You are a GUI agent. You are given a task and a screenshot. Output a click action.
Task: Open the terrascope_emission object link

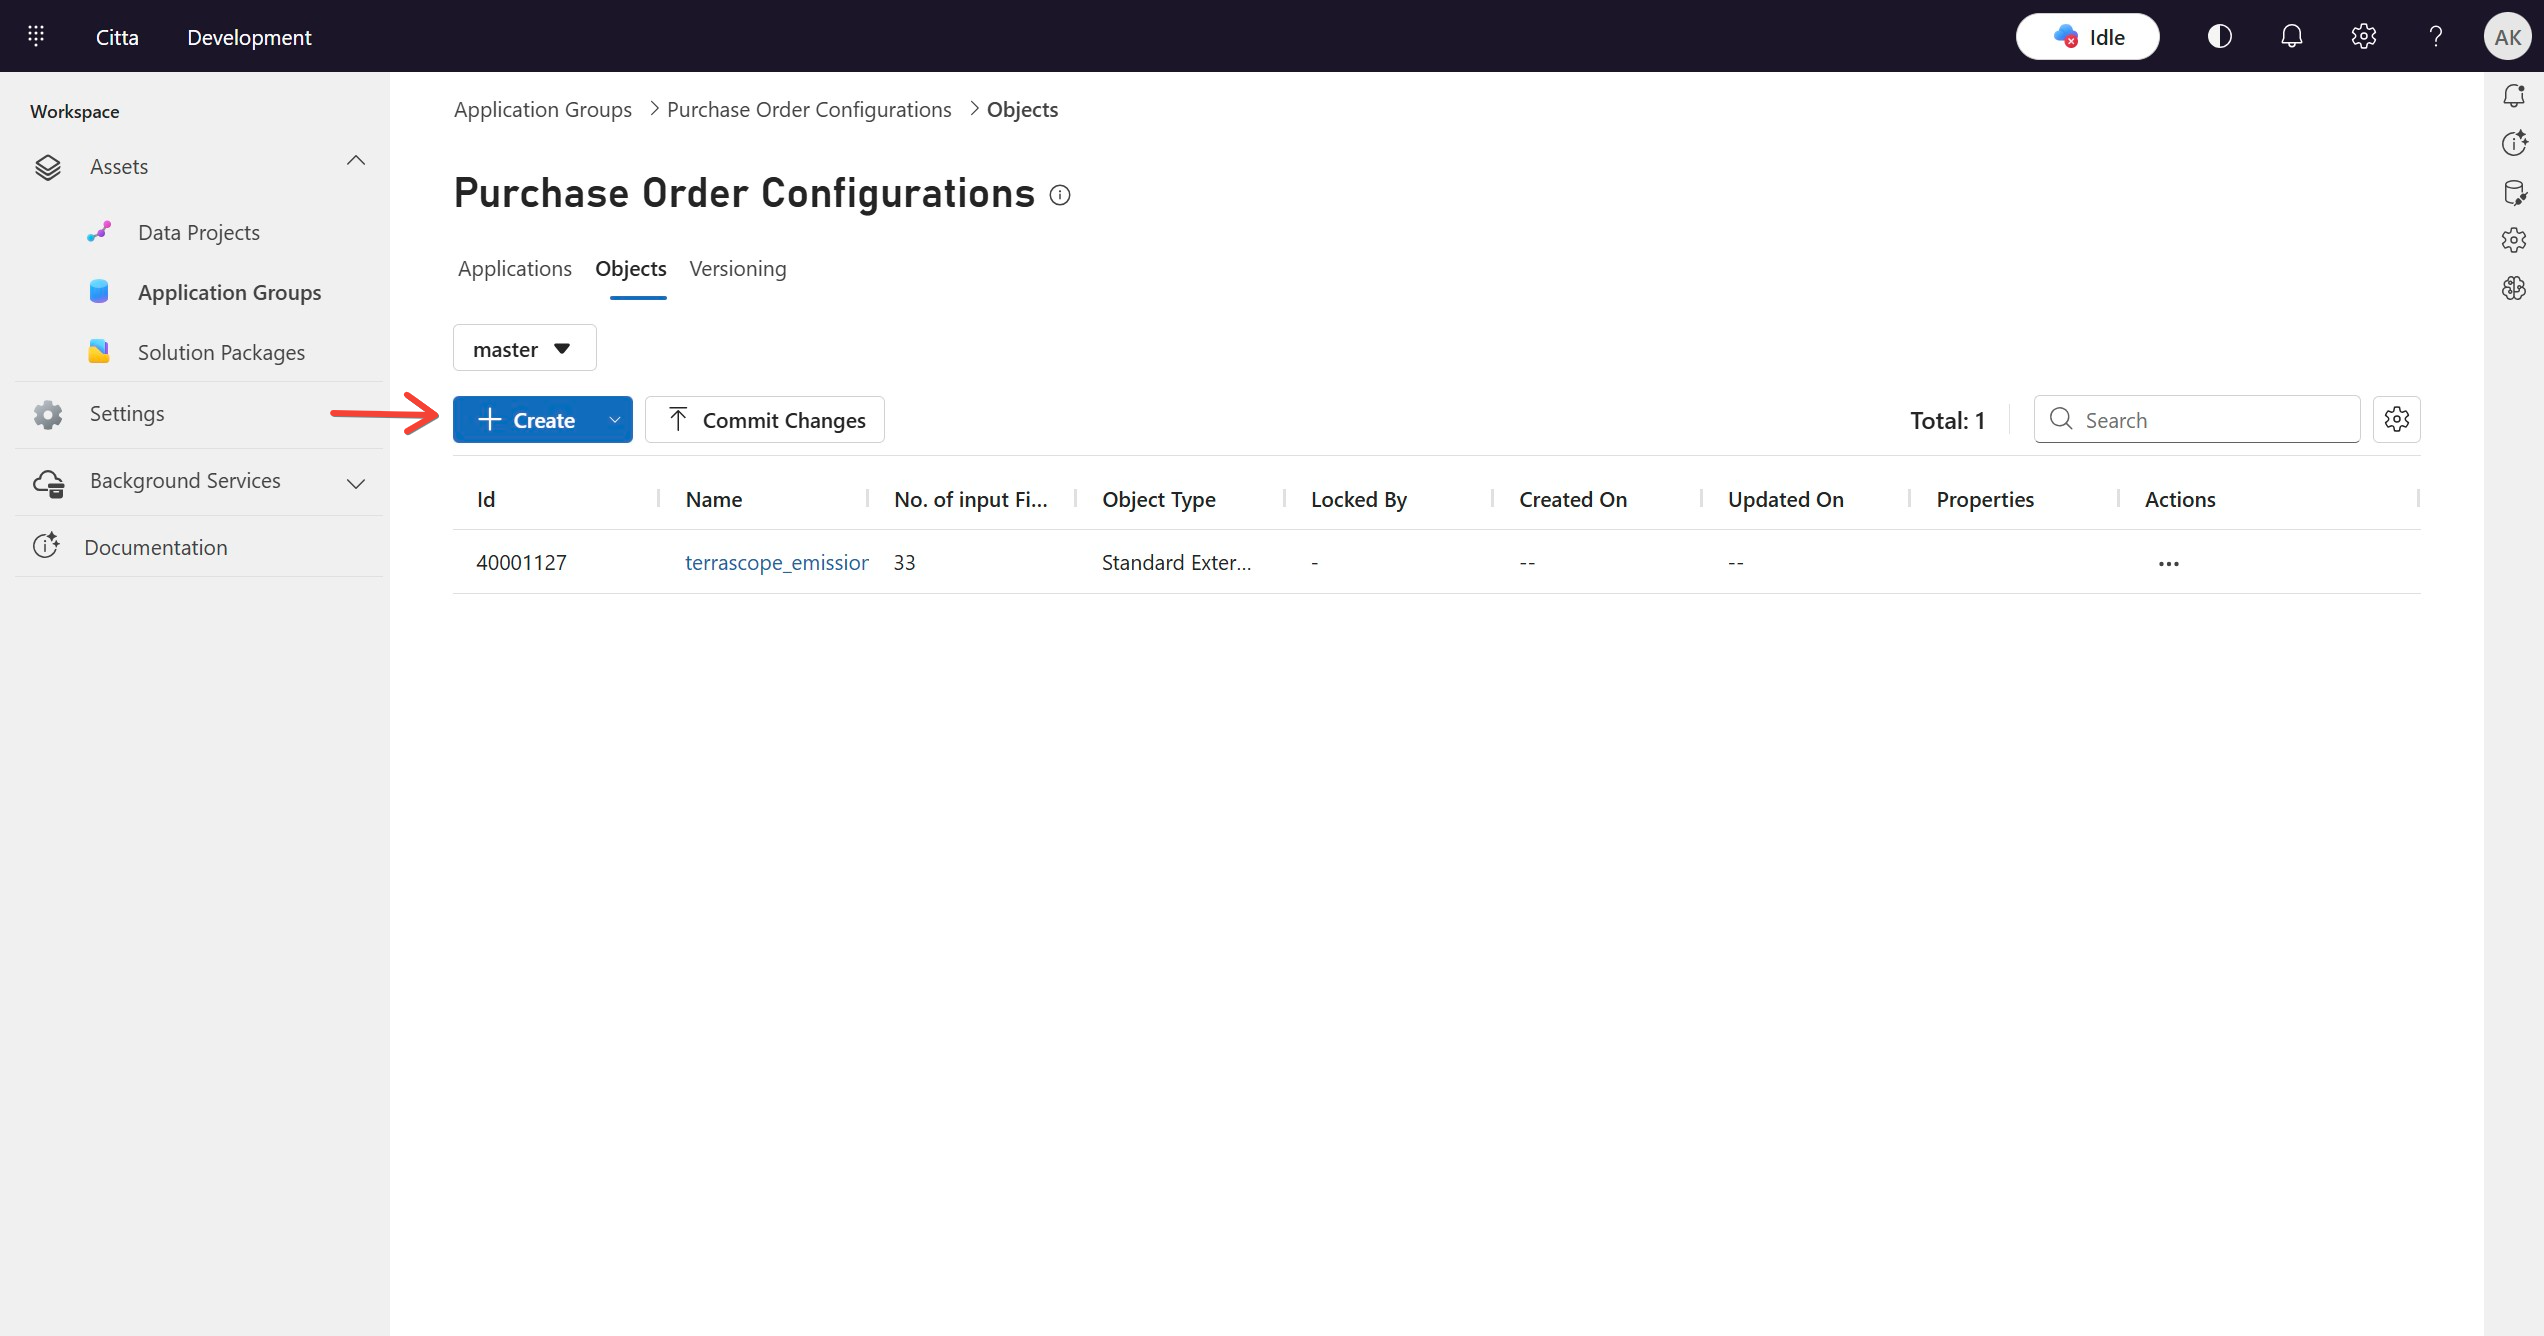776,563
